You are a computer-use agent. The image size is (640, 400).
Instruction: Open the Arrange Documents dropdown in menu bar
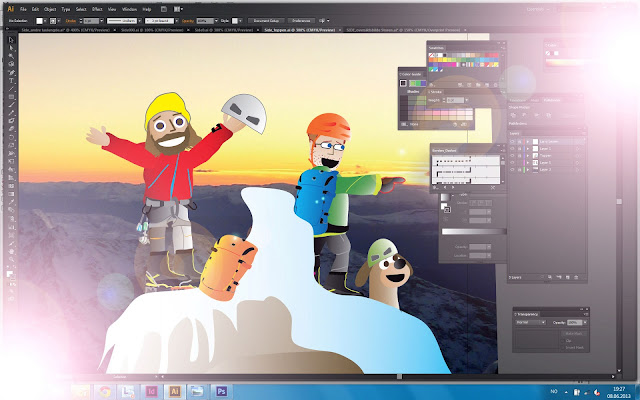tap(178, 9)
